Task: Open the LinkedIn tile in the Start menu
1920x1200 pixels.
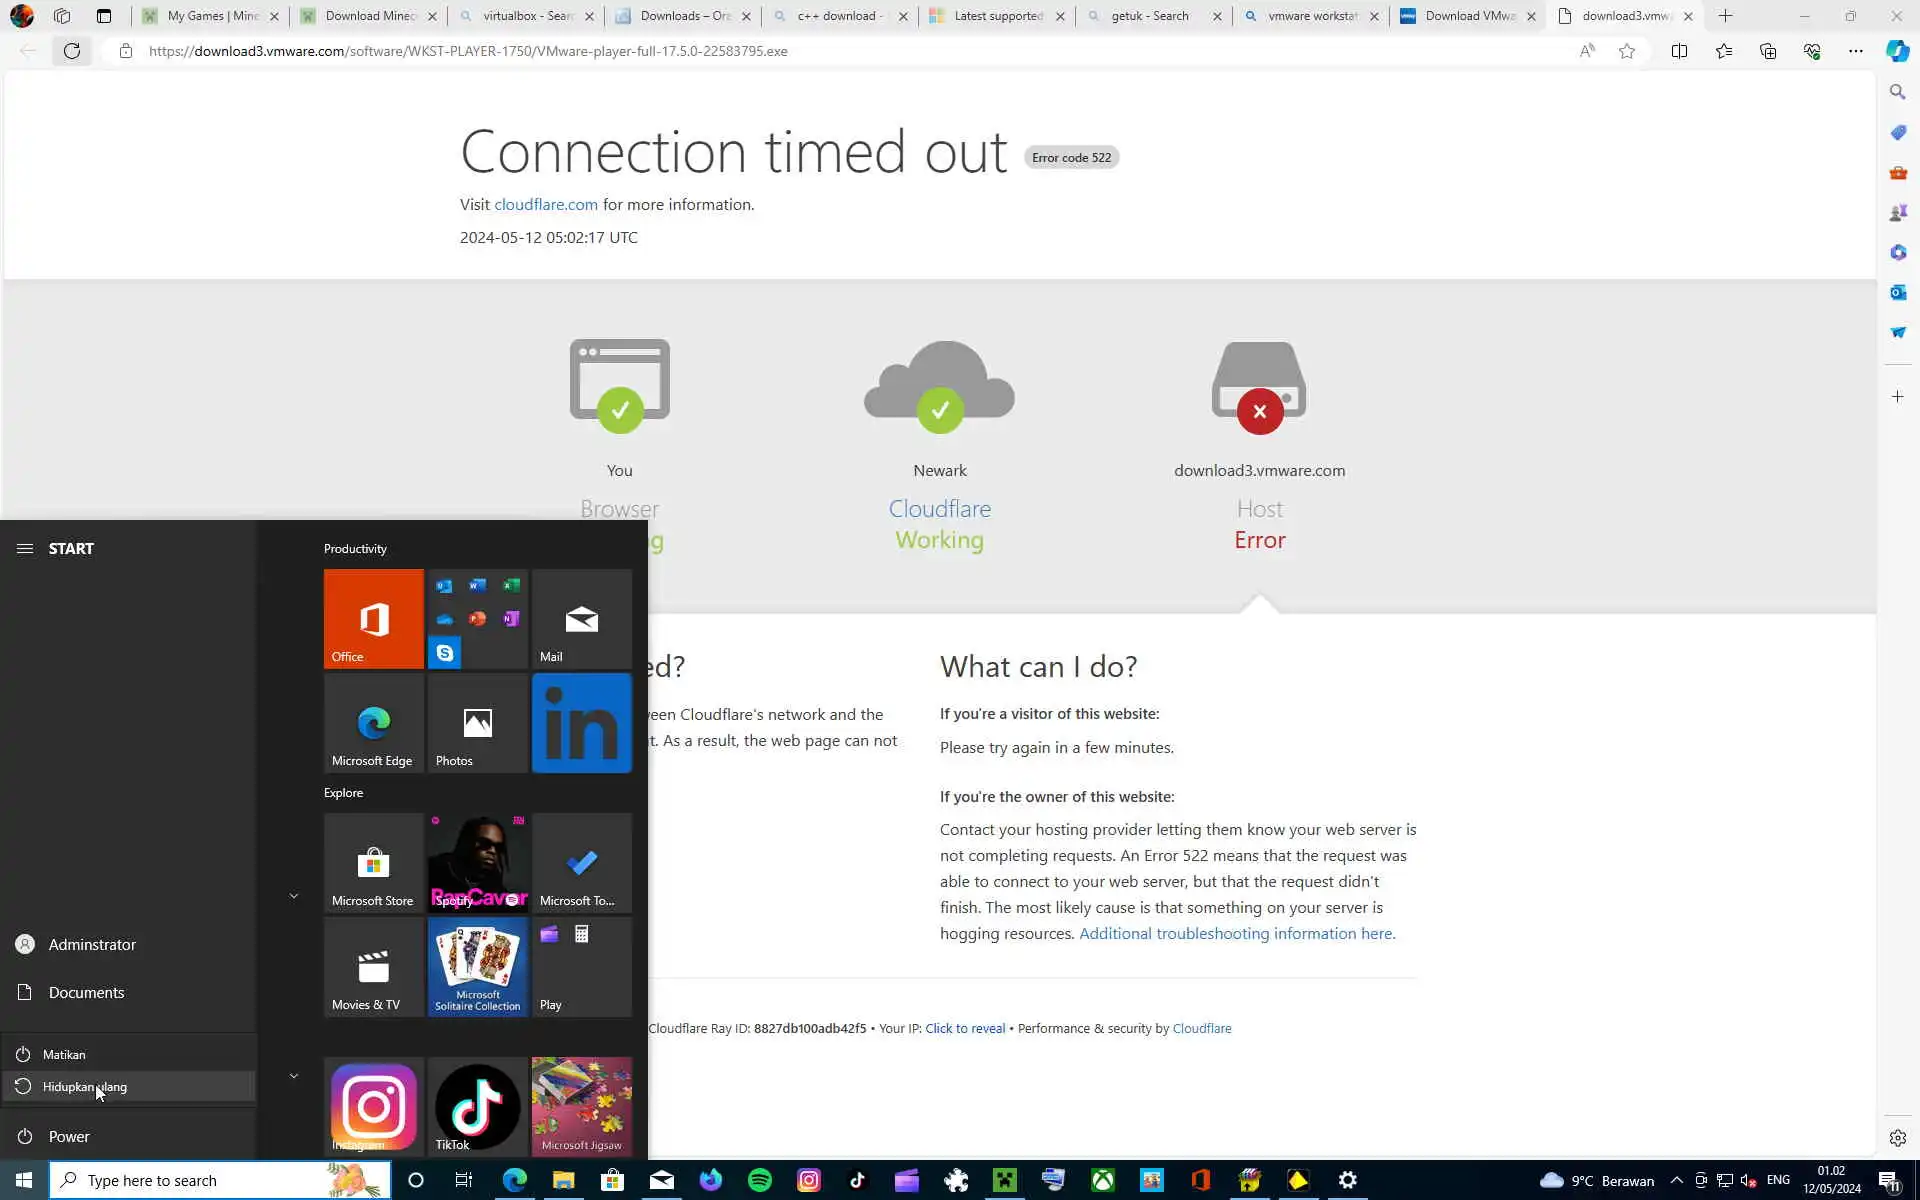Action: coord(581,723)
